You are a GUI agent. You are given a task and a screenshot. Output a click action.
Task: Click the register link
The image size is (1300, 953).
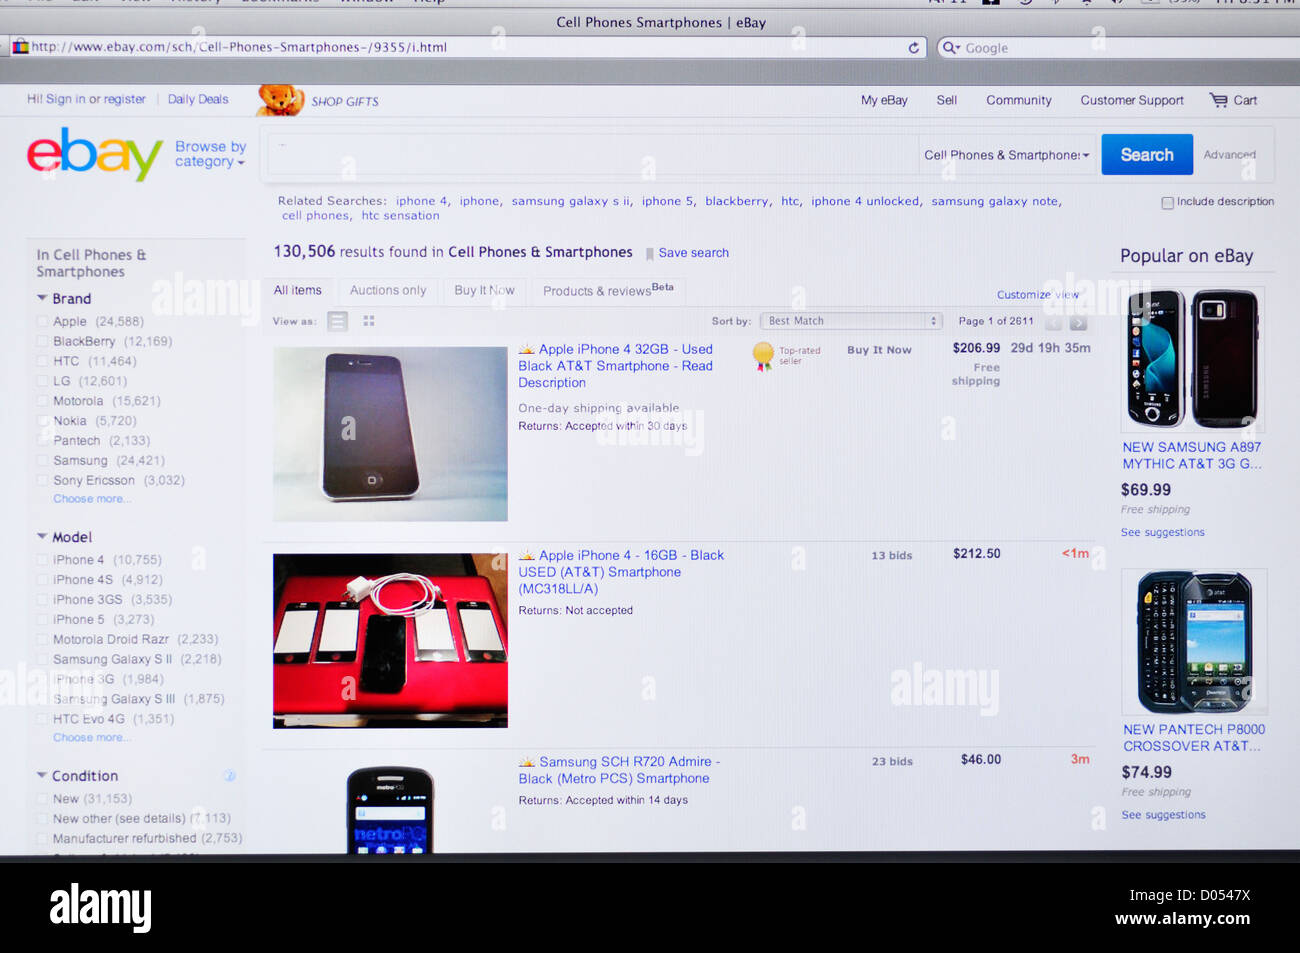125,99
